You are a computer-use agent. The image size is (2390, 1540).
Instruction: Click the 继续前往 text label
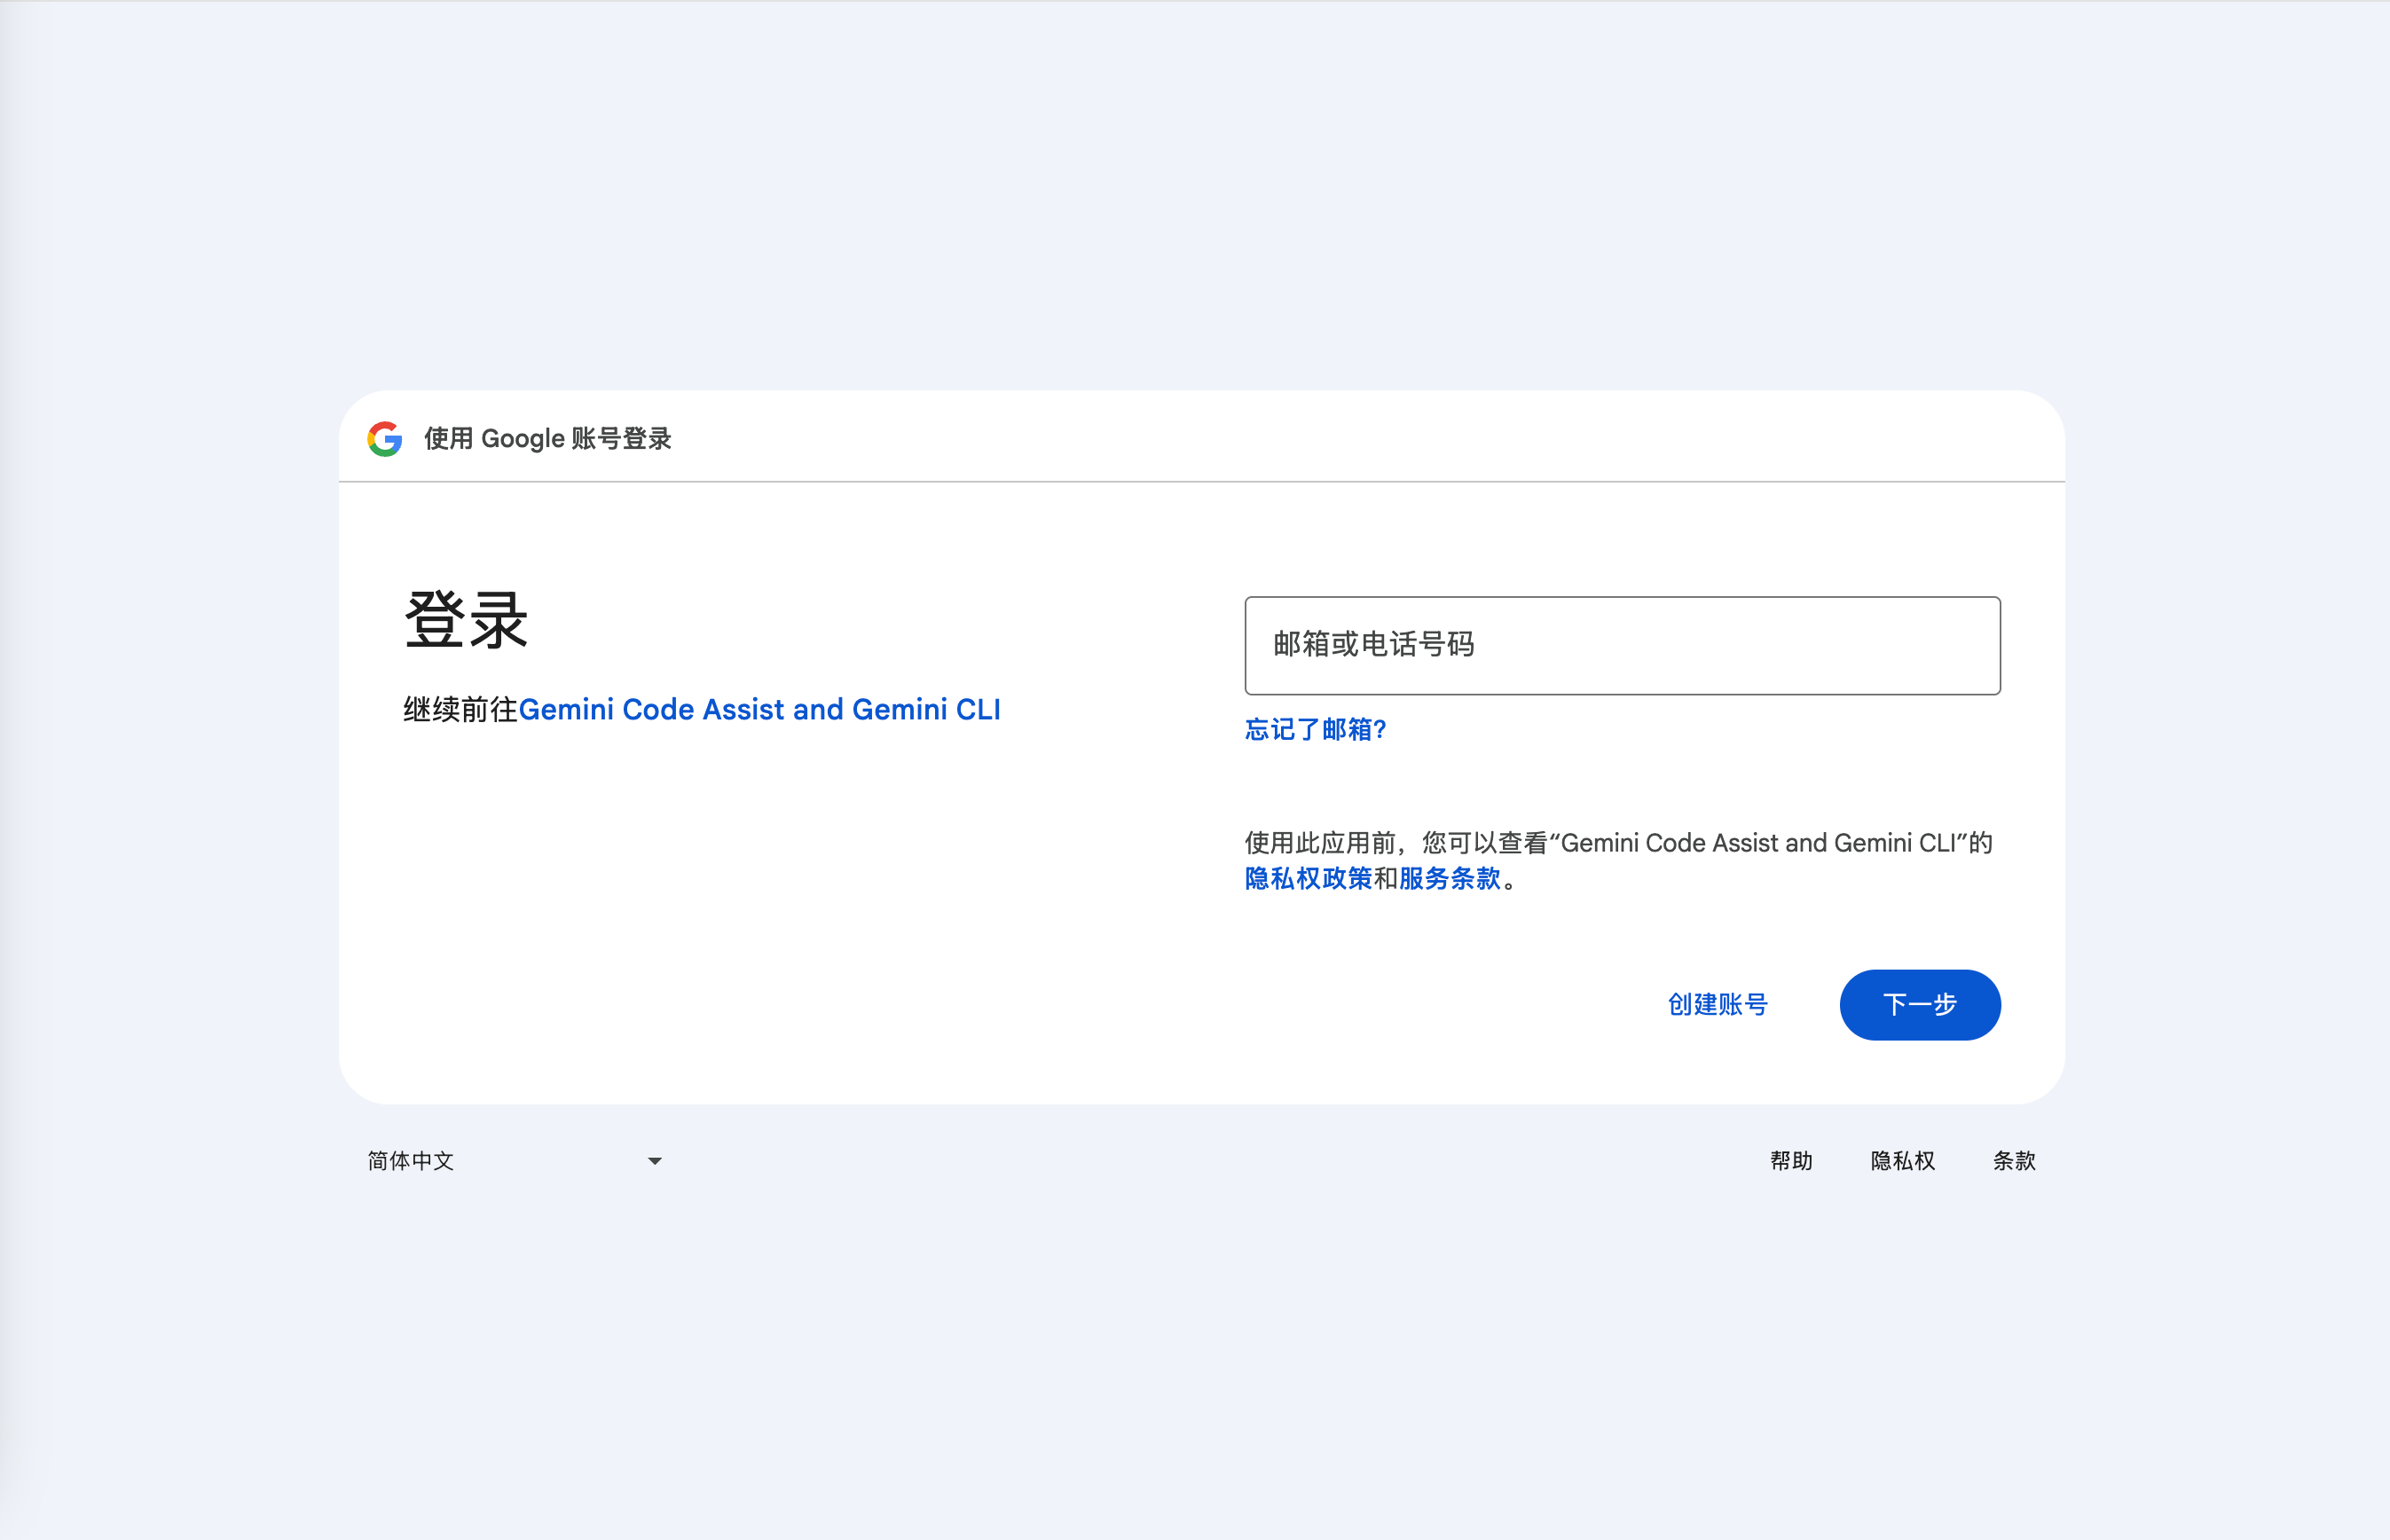[x=460, y=710]
